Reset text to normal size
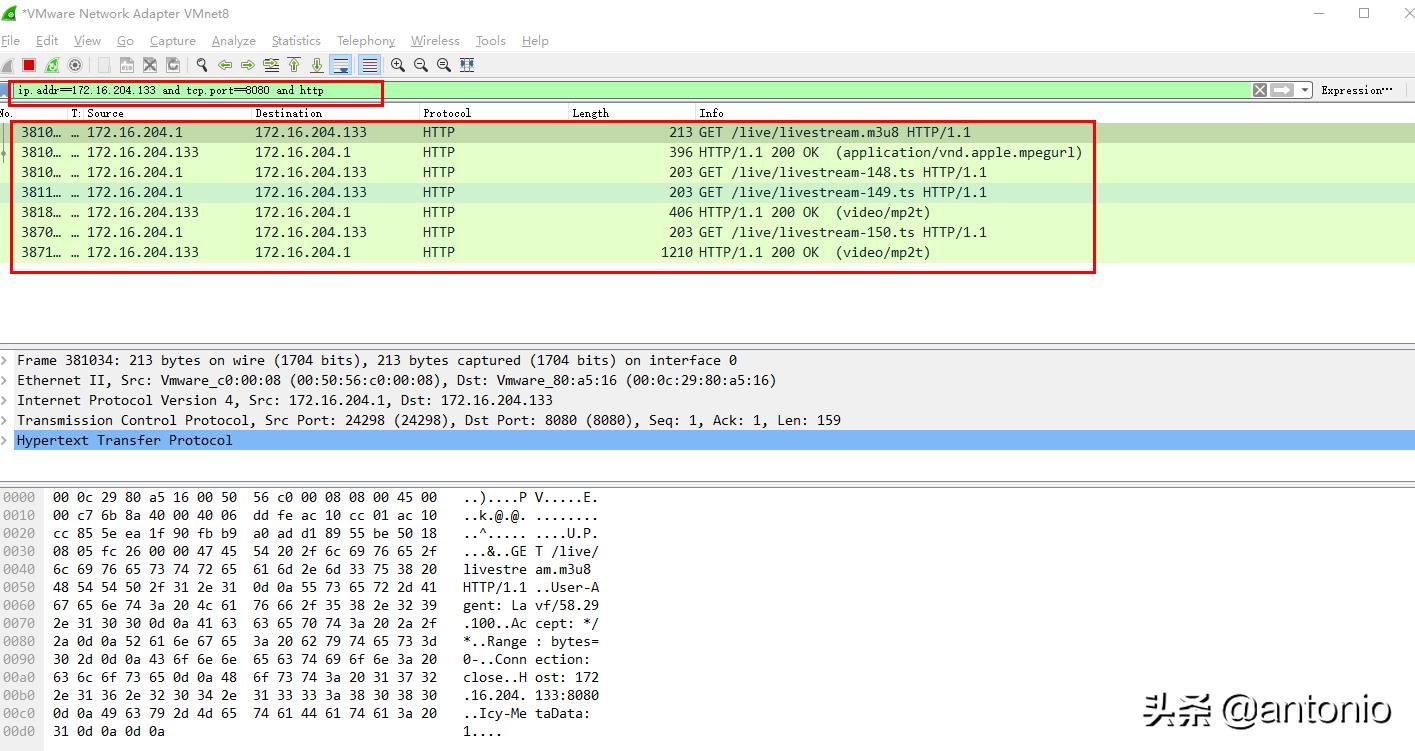 (x=444, y=65)
